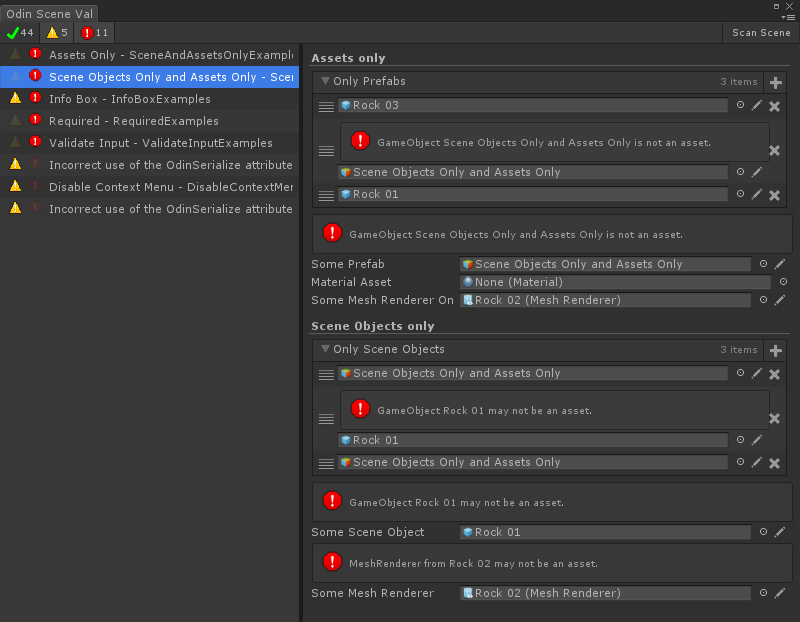Open object picker for Only Prefabs second item
This screenshot has height=622, width=800.
pos(740,171)
